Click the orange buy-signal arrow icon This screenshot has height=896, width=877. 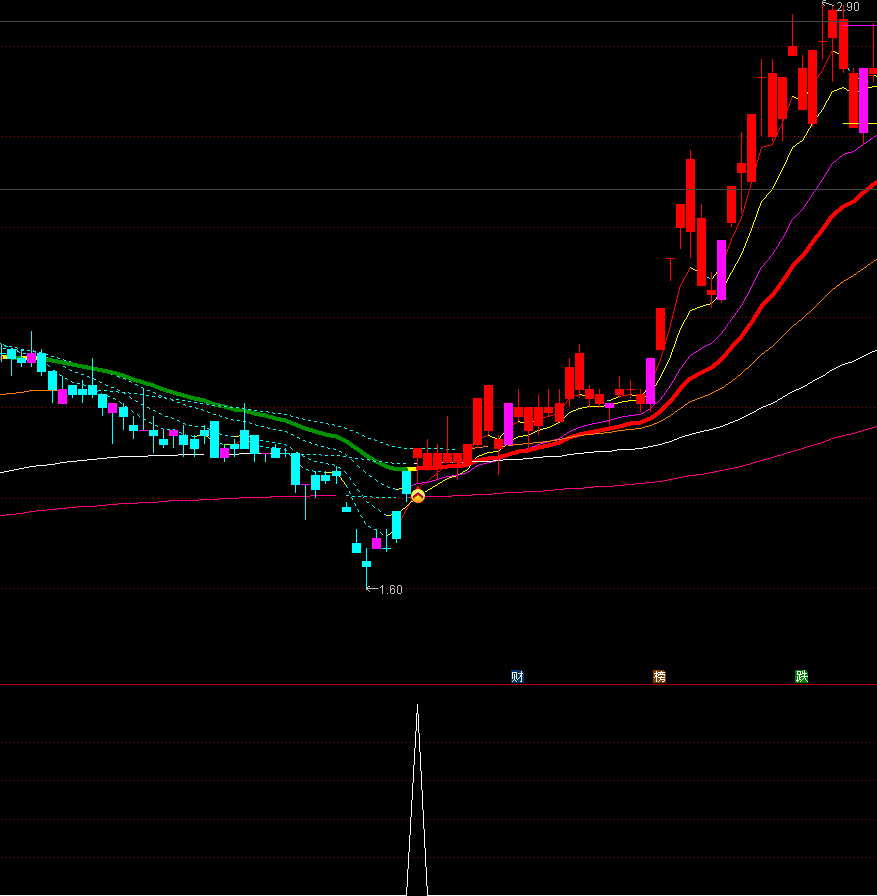coord(418,495)
